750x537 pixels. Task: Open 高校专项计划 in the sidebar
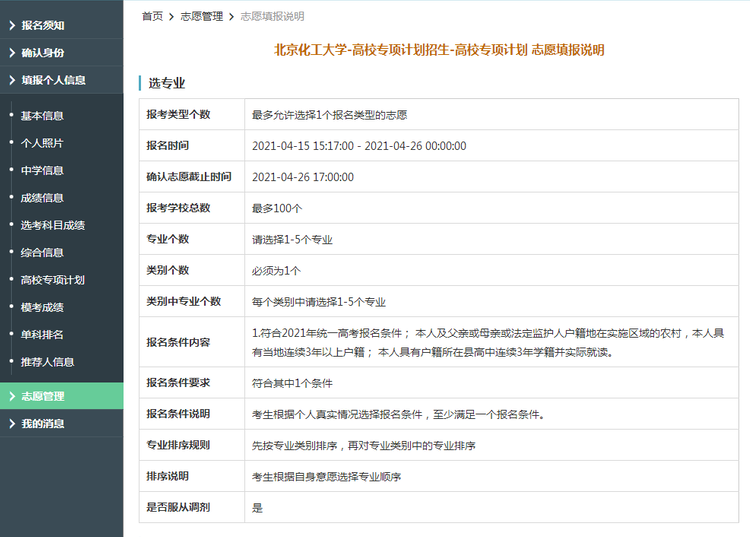tap(53, 280)
